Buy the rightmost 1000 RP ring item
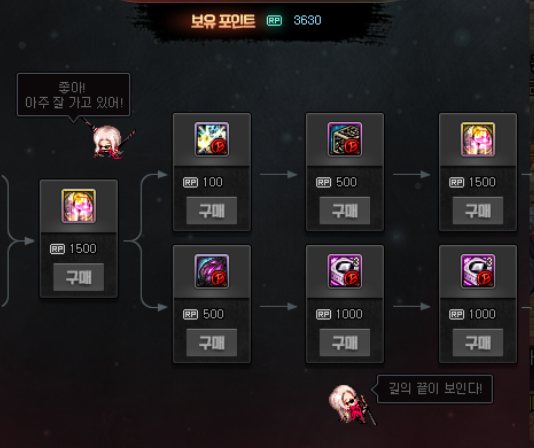 478,343
